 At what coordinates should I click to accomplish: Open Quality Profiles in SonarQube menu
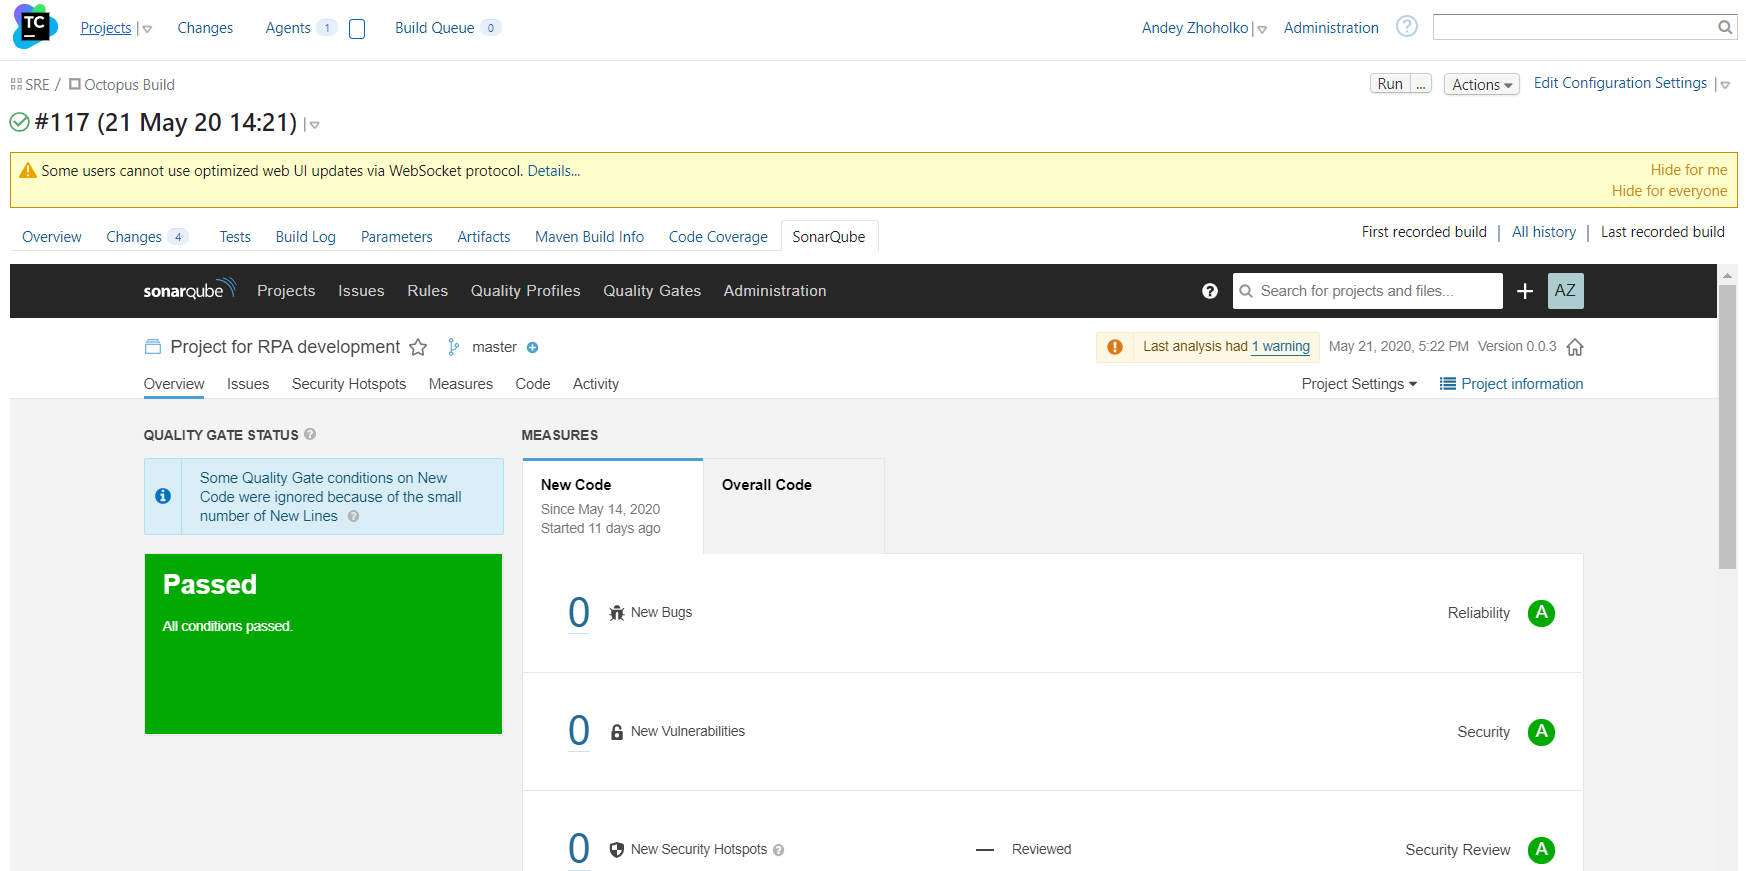pyautogui.click(x=526, y=291)
